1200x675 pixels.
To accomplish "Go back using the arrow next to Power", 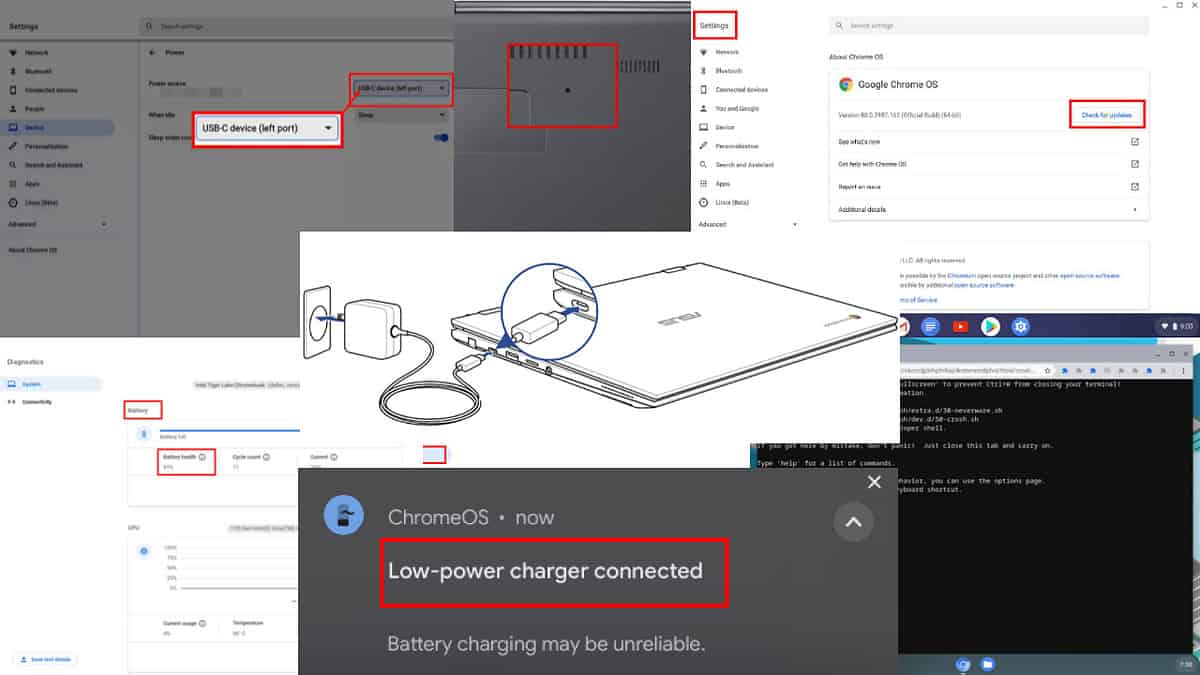I will tap(151, 52).
